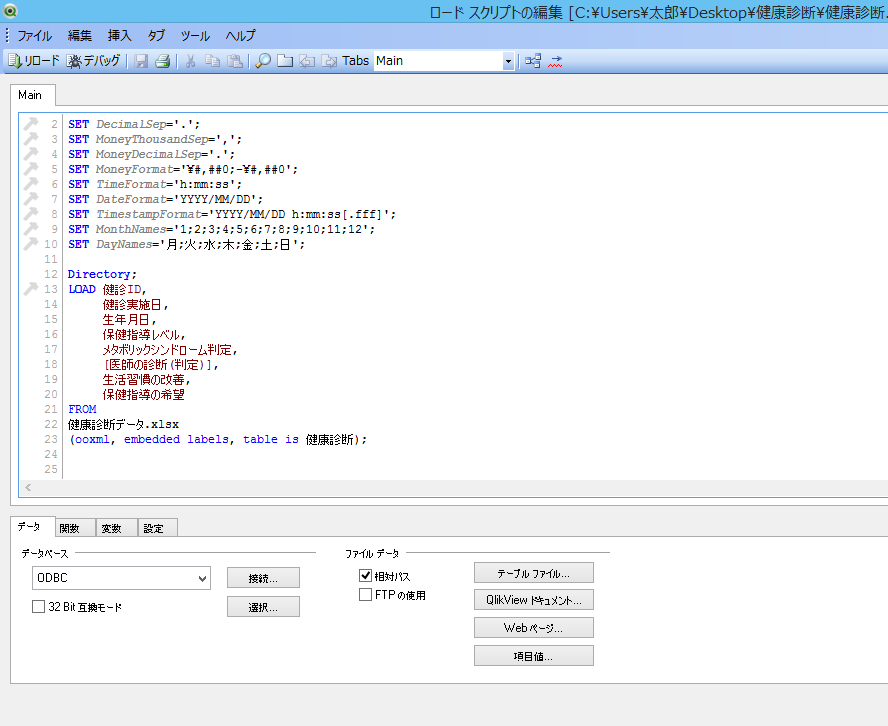Click the field 健診実施日 on line 14
Screen dimensions: 888x726
click(133, 304)
